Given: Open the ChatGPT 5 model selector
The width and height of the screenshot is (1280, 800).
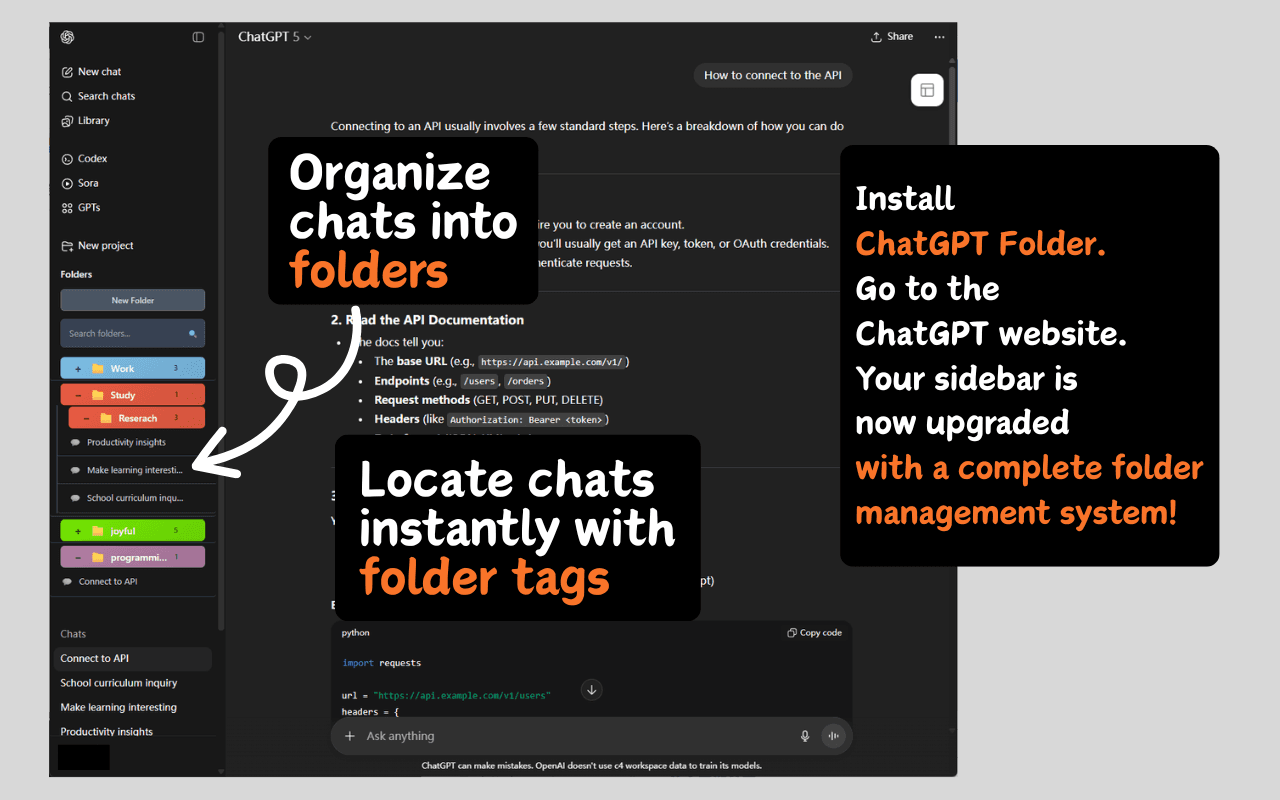Looking at the screenshot, I should tap(275, 36).
